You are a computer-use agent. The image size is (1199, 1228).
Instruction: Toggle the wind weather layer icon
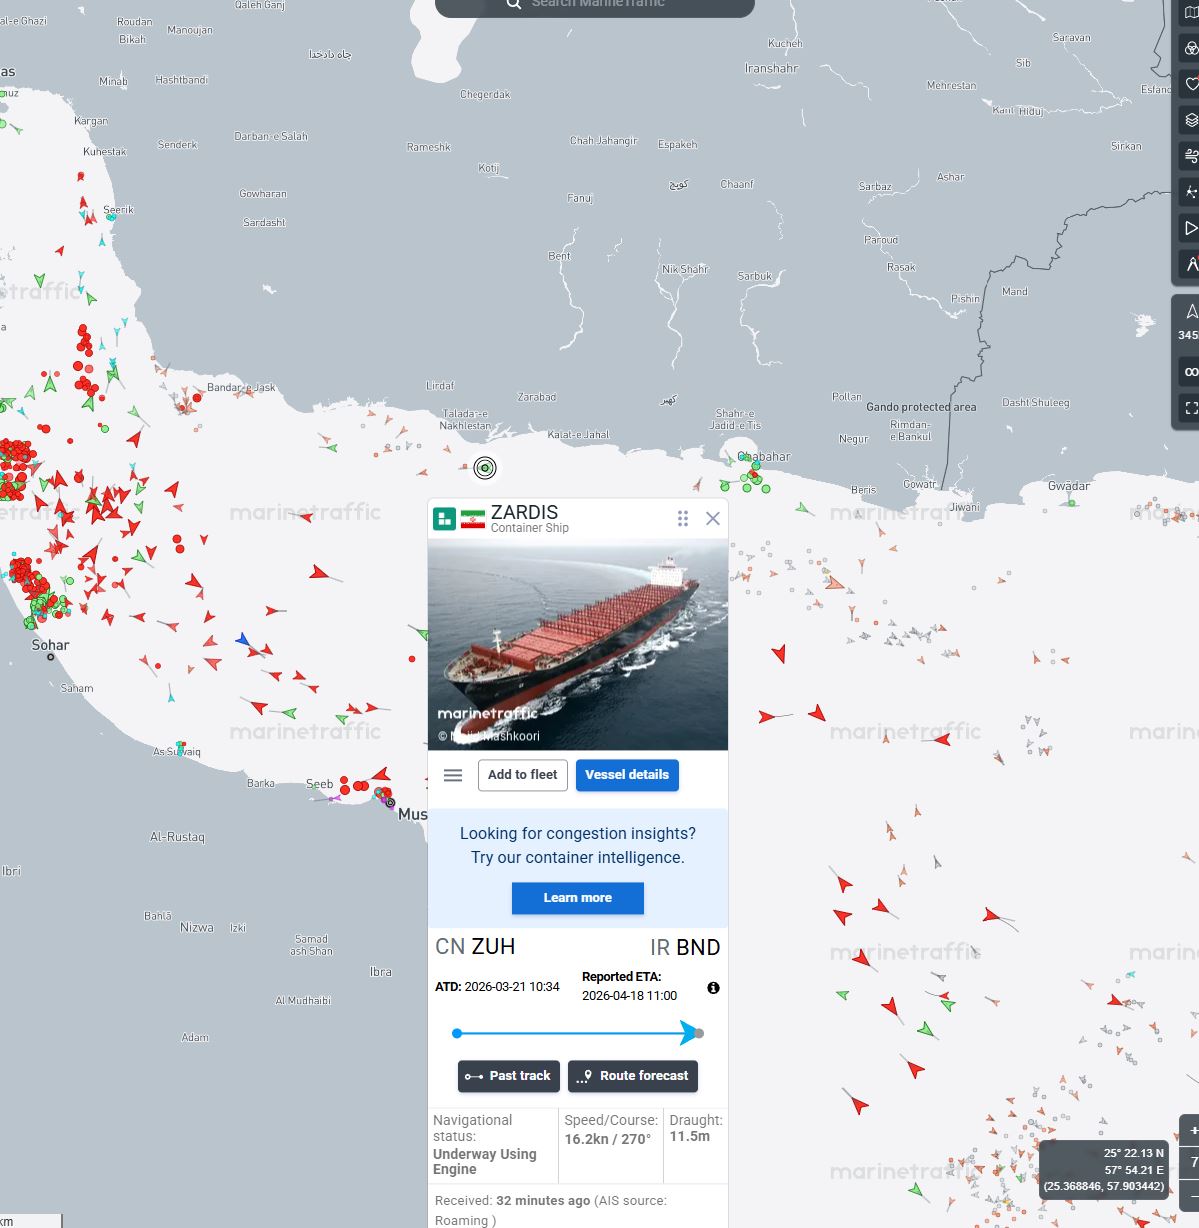pyautogui.click(x=1191, y=156)
